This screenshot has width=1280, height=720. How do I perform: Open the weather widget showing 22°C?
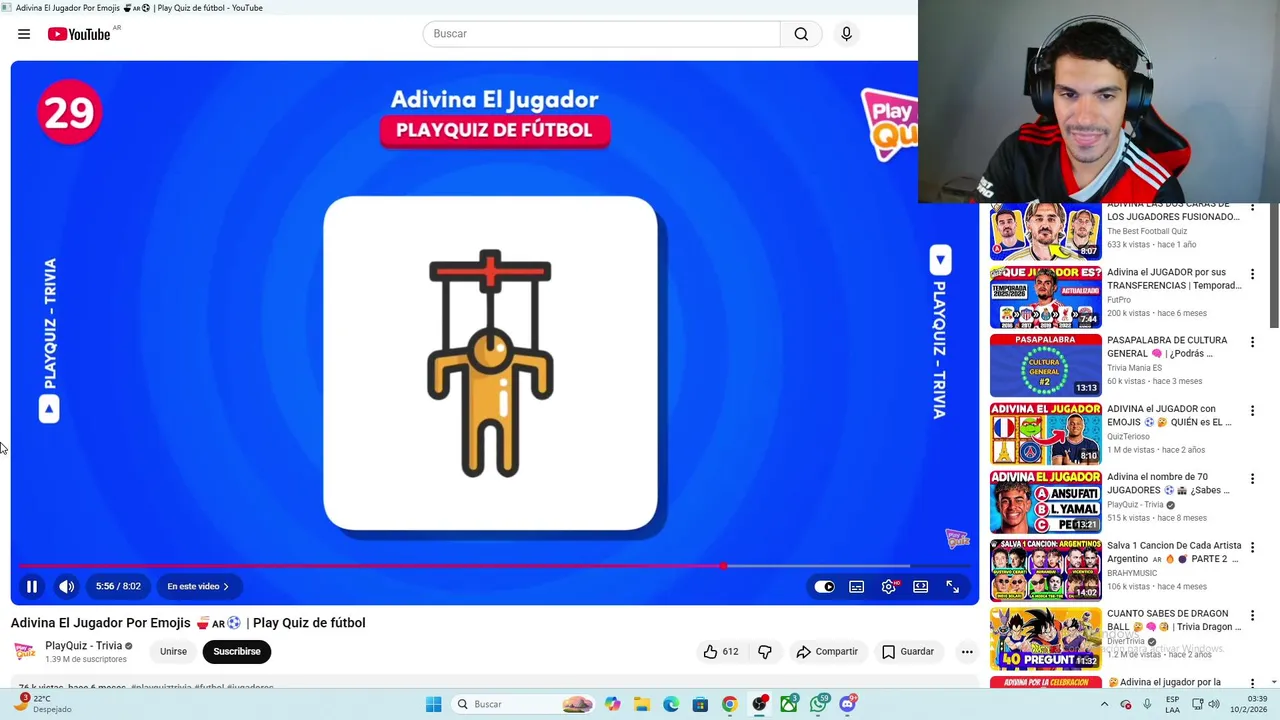42,705
